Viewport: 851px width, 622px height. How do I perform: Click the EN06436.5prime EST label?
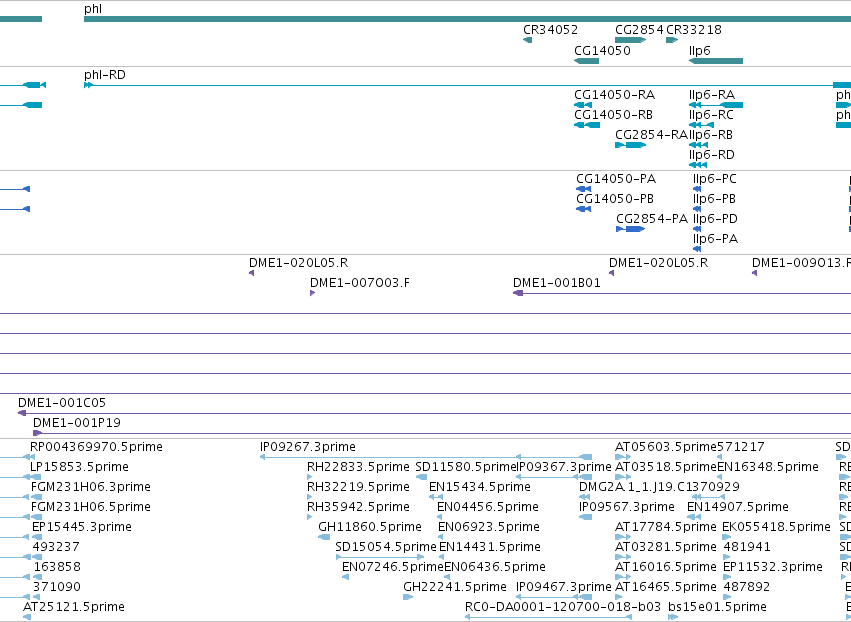(495, 567)
